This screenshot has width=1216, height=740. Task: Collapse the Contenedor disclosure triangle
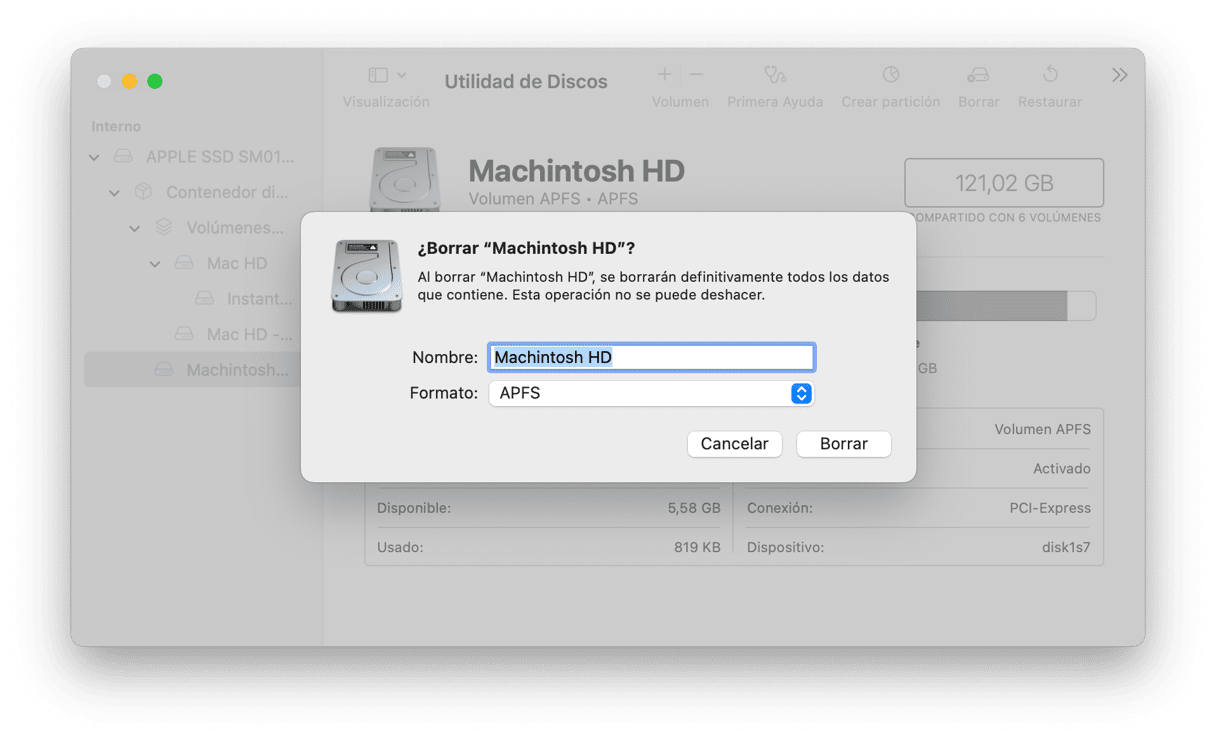point(115,192)
